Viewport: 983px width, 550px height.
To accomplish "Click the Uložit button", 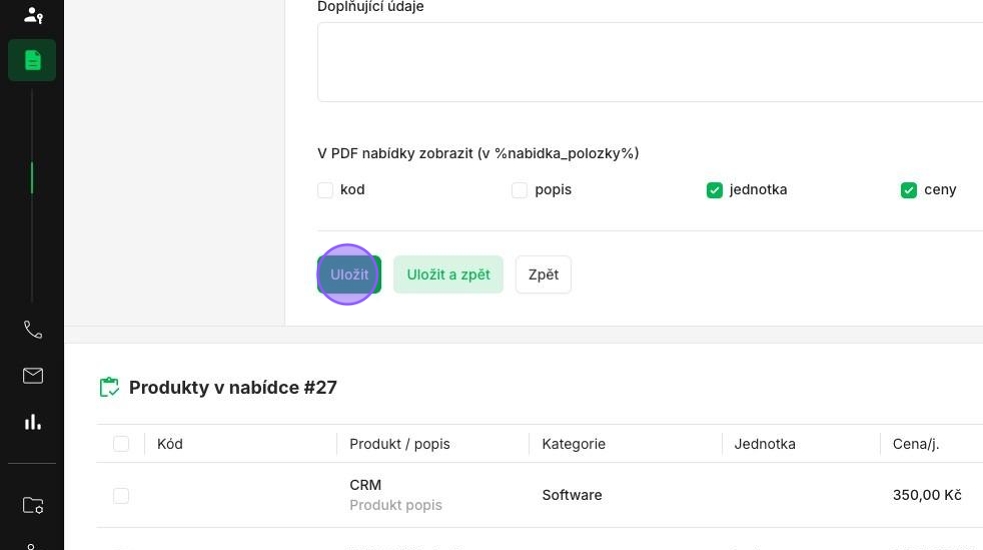I will pos(349,275).
